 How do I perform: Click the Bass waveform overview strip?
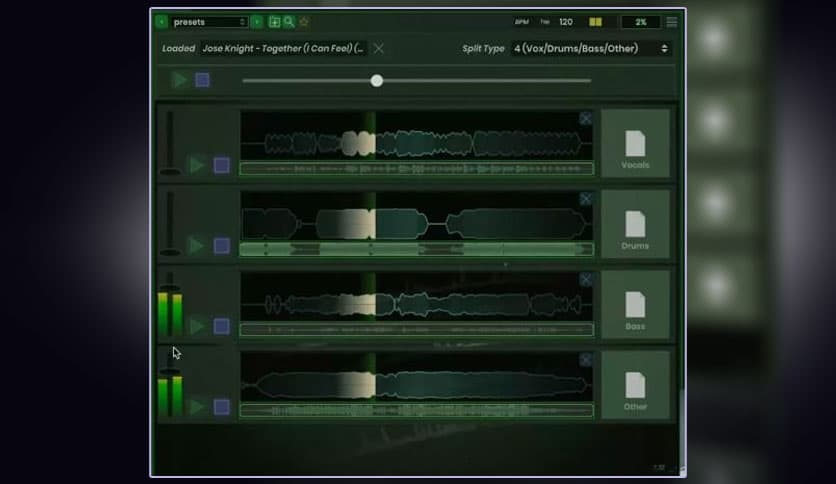tap(416, 330)
